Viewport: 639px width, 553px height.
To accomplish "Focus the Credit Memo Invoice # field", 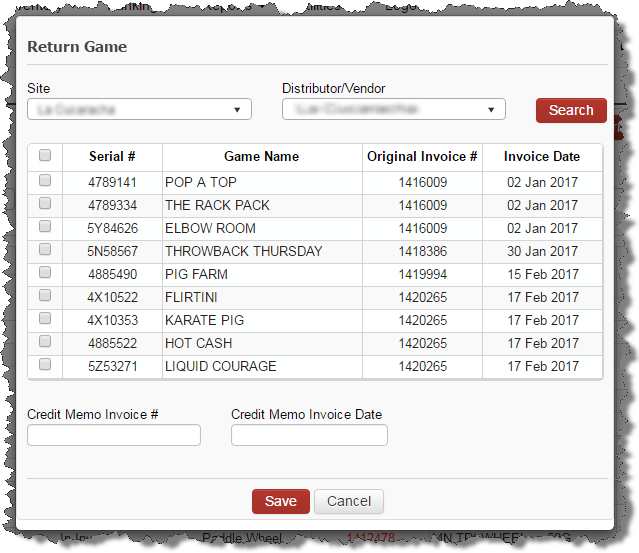I will point(114,435).
